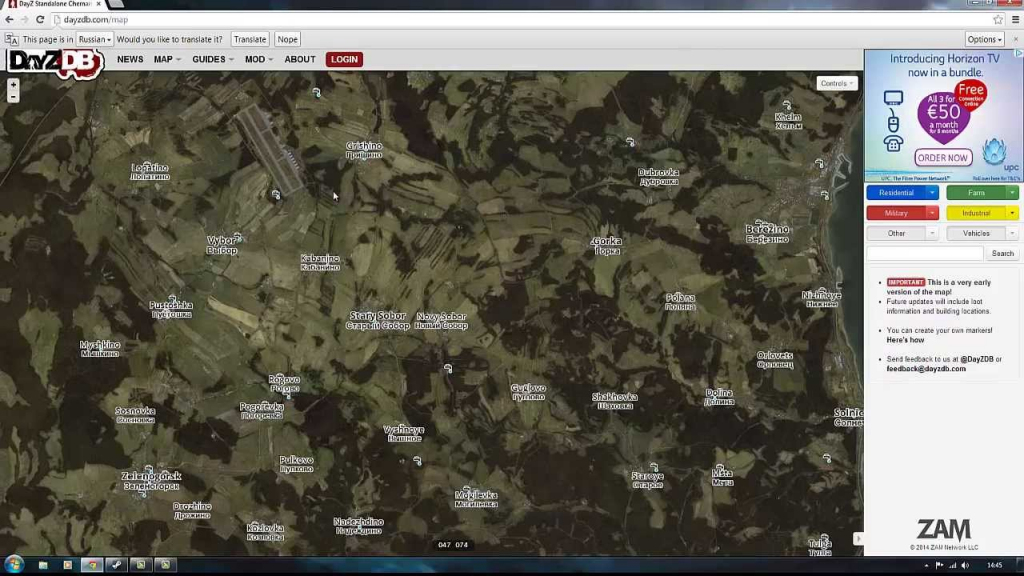
Task: Toggle the Residential filter button
Action: (896, 193)
